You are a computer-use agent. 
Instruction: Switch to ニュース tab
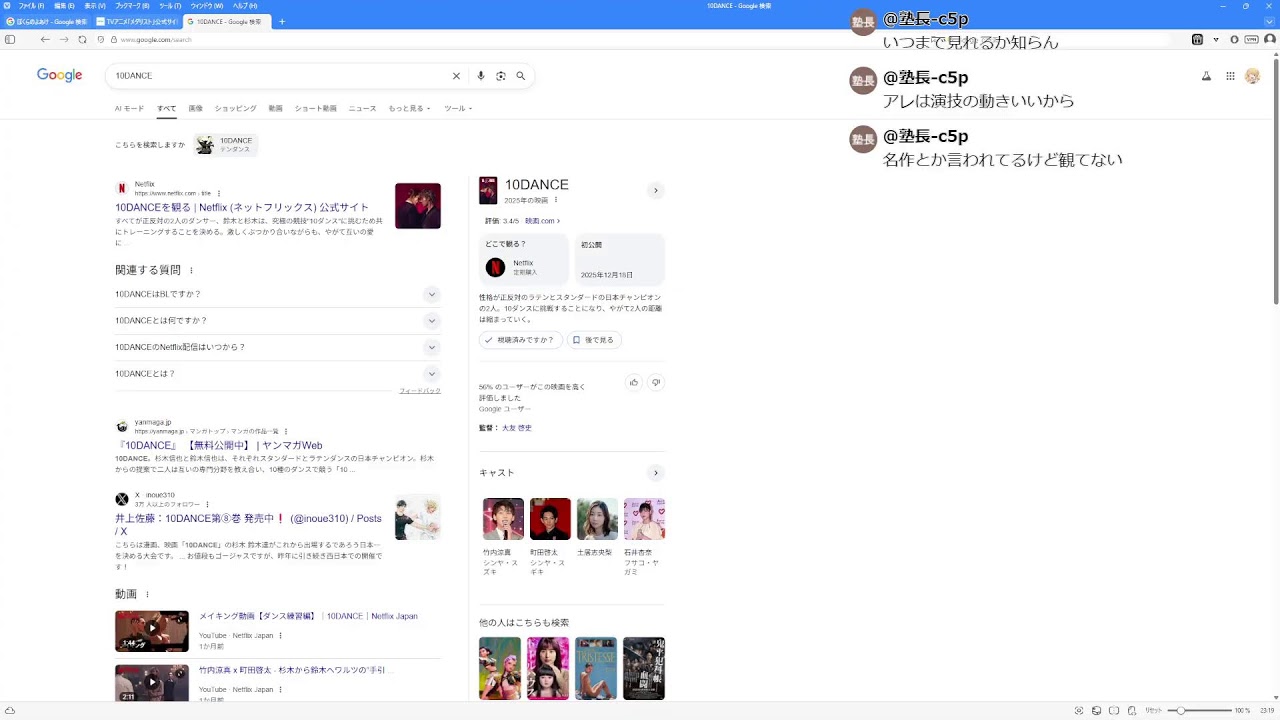pyautogui.click(x=362, y=108)
